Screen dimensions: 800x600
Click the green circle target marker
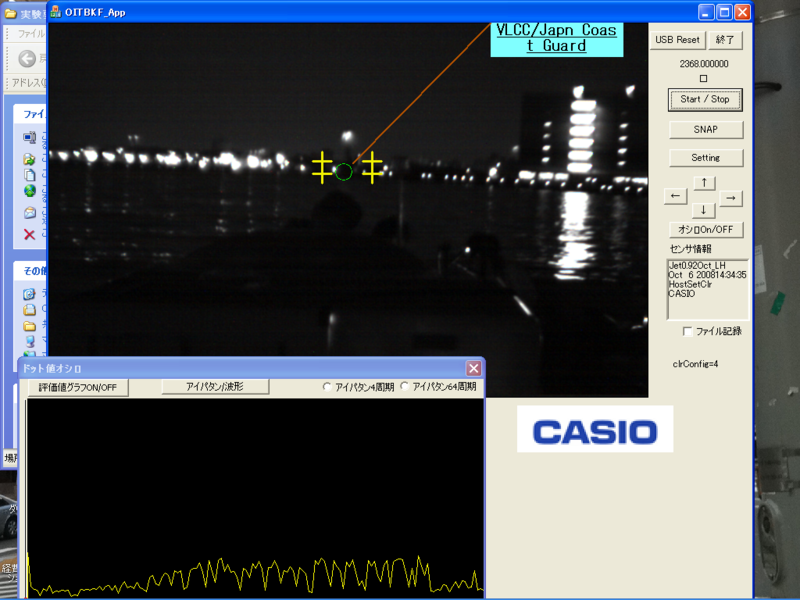(343, 172)
